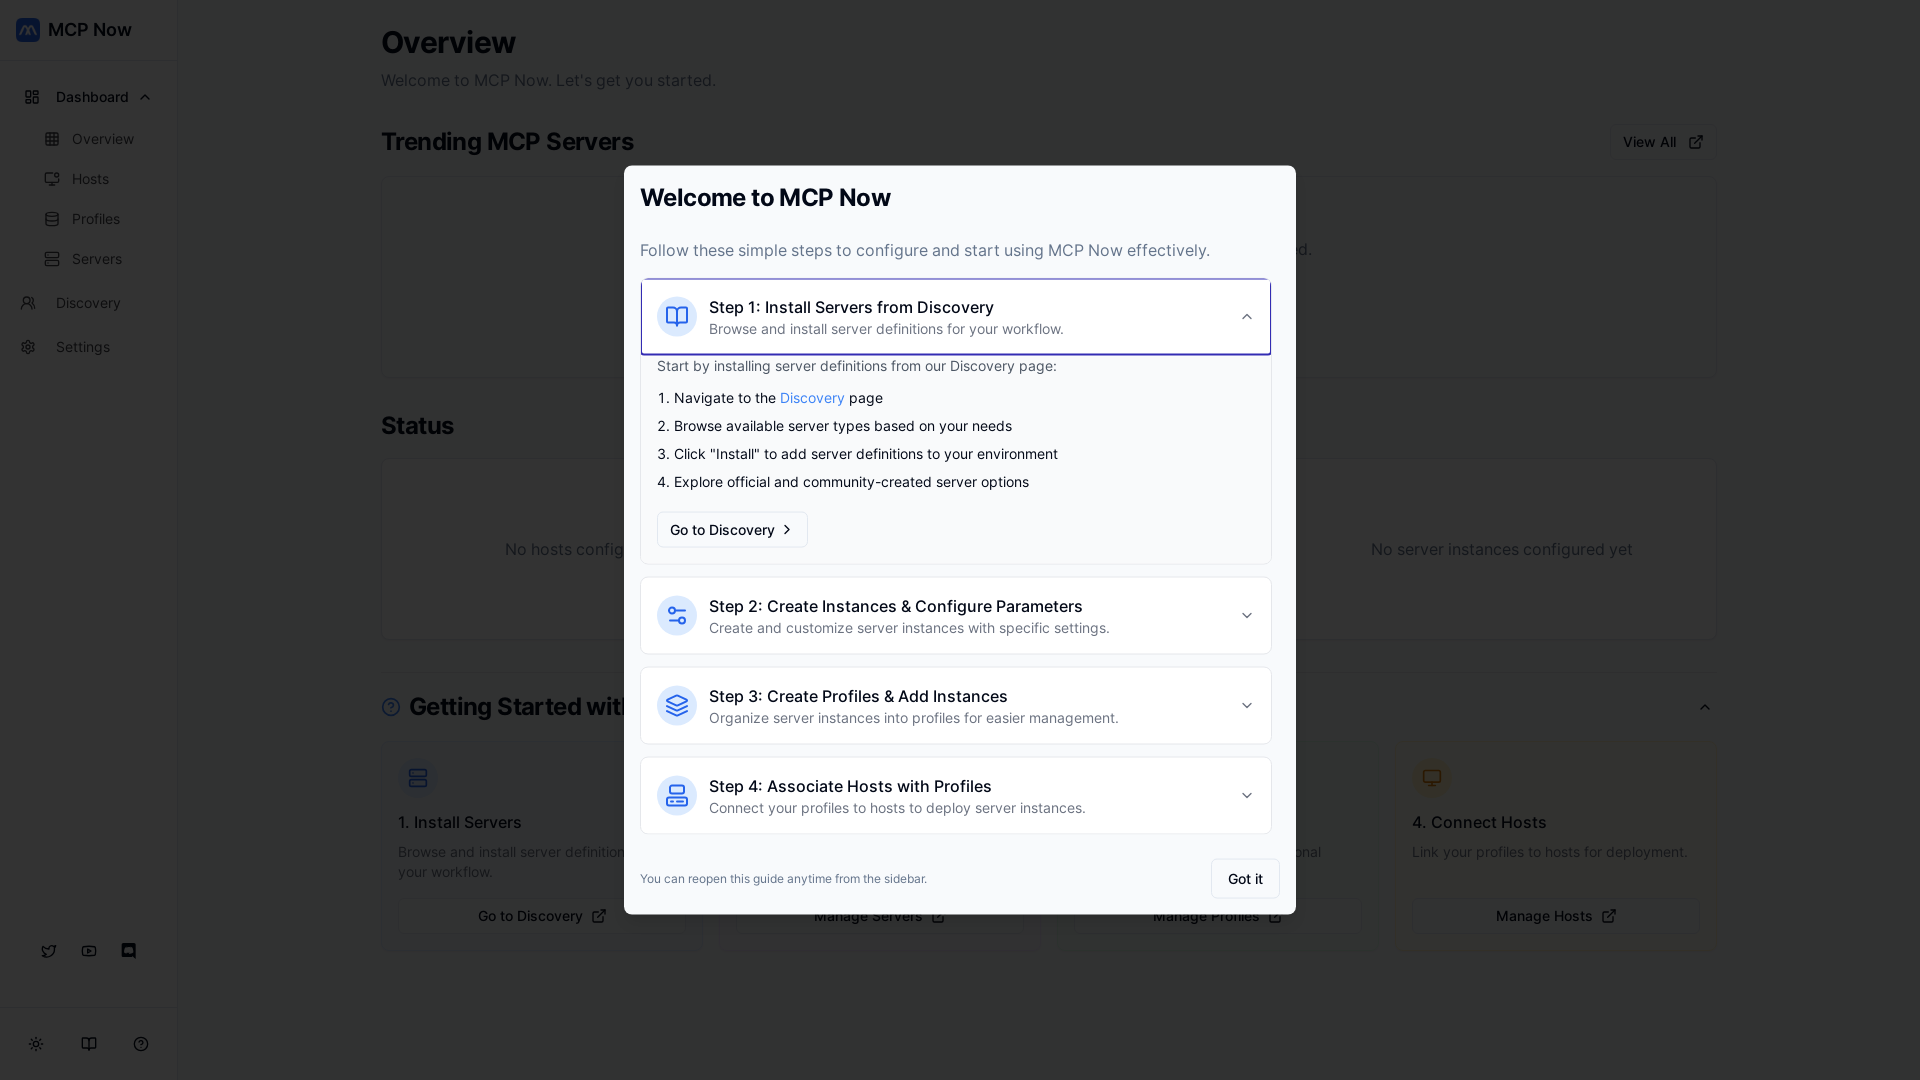Click the Overview table icon in sidebar

[52, 139]
